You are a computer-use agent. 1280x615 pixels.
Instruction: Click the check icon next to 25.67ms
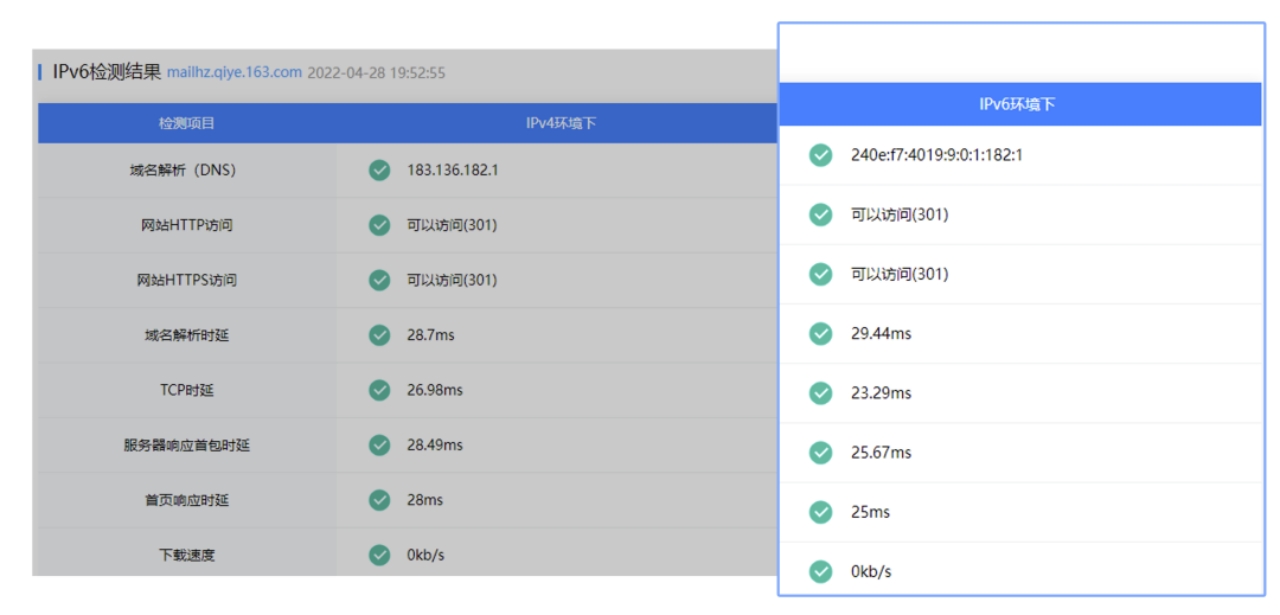(820, 452)
